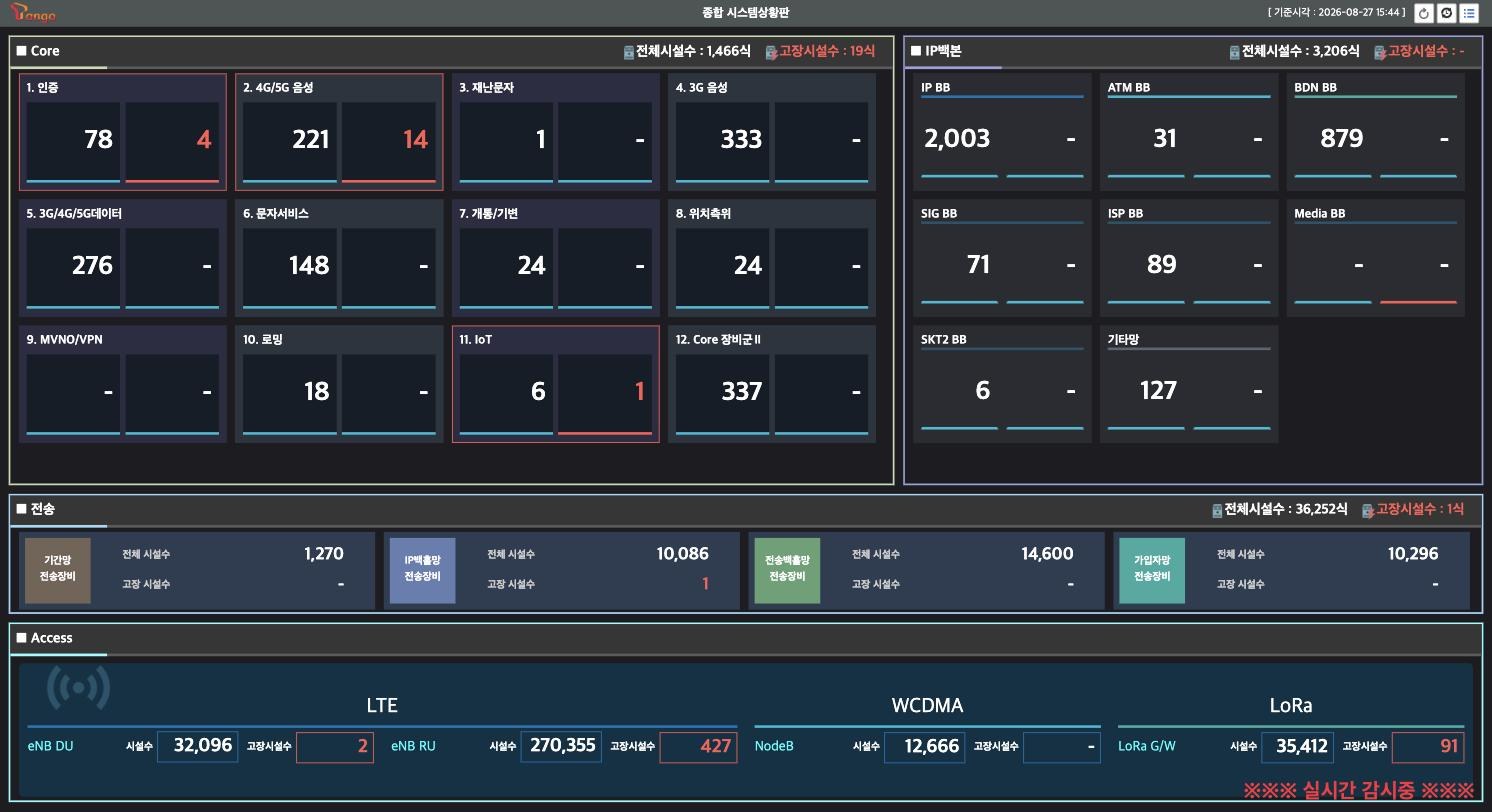Click IP백홀망 fault count 1

(x=705, y=584)
